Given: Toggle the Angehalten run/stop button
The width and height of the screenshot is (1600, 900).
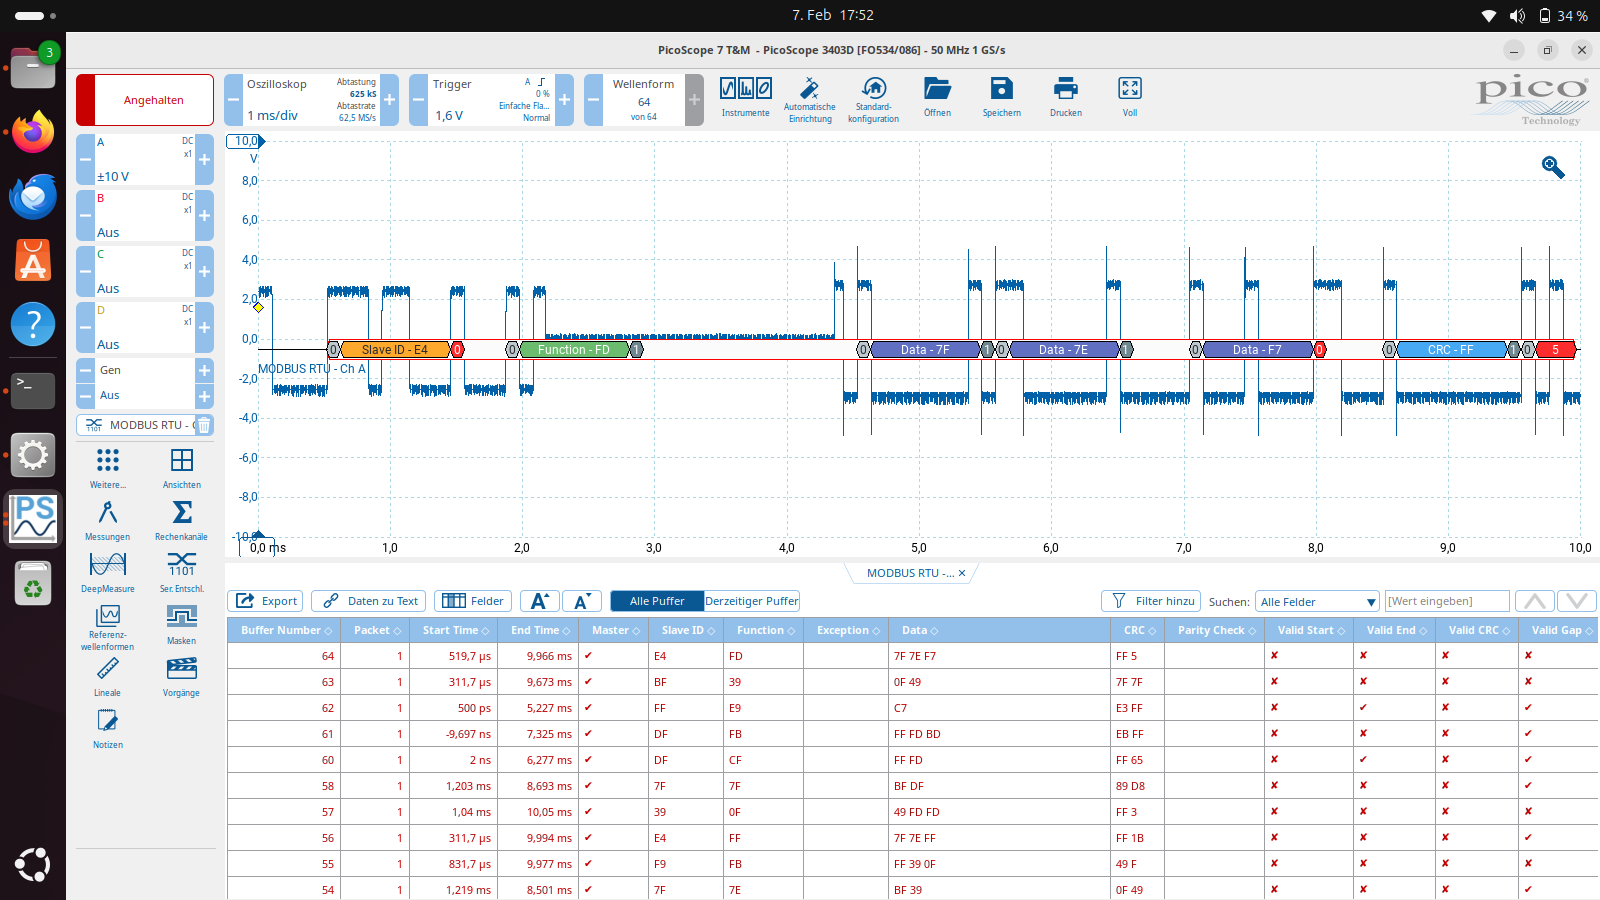Looking at the screenshot, I should point(145,100).
